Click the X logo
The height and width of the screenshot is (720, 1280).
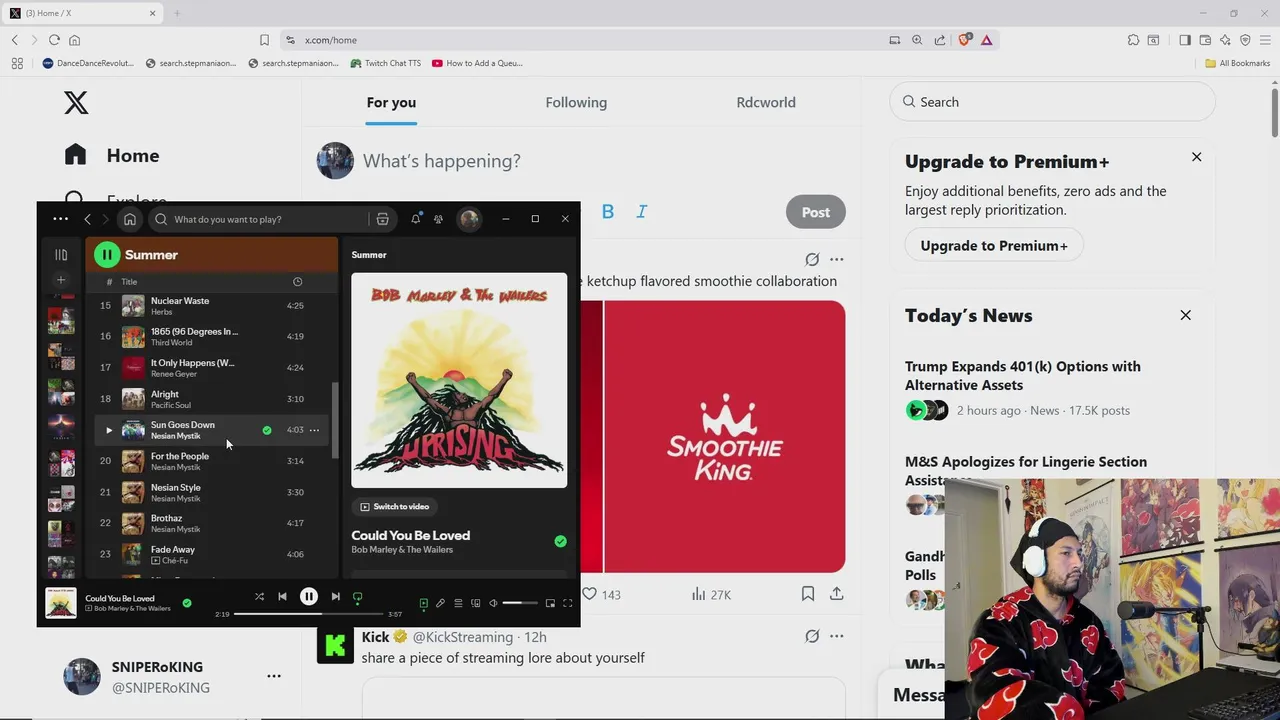(76, 102)
